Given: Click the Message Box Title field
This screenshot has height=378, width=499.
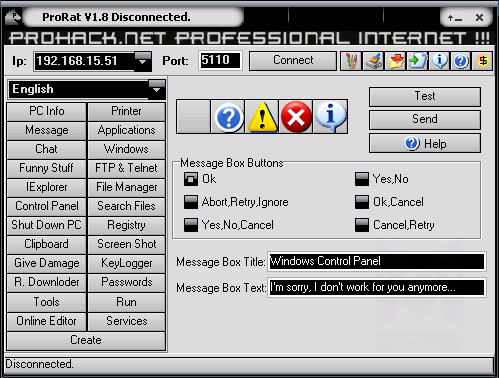Looking at the screenshot, I should click(377, 261).
